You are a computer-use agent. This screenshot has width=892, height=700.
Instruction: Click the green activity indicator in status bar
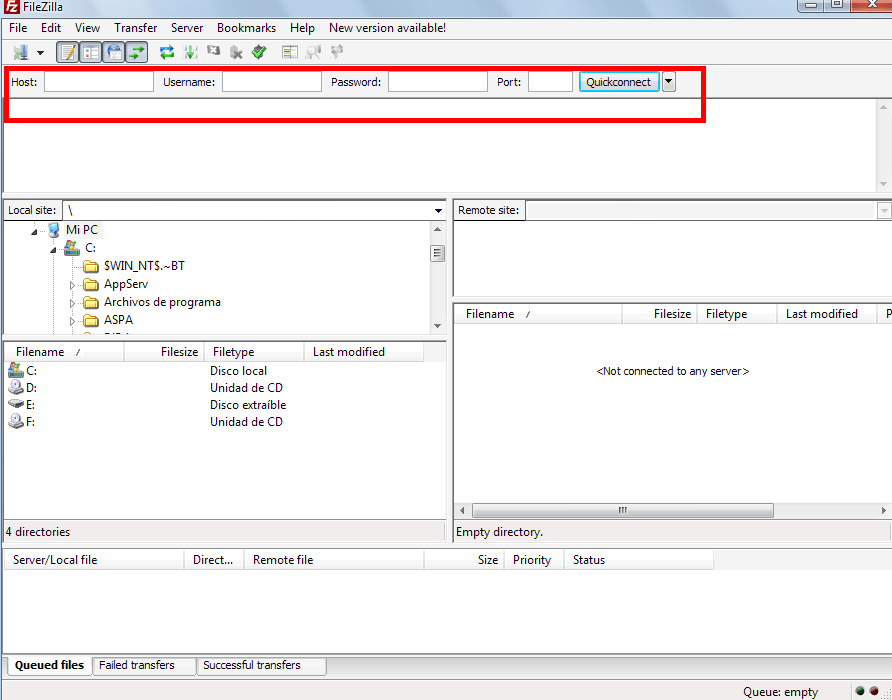coord(860,691)
